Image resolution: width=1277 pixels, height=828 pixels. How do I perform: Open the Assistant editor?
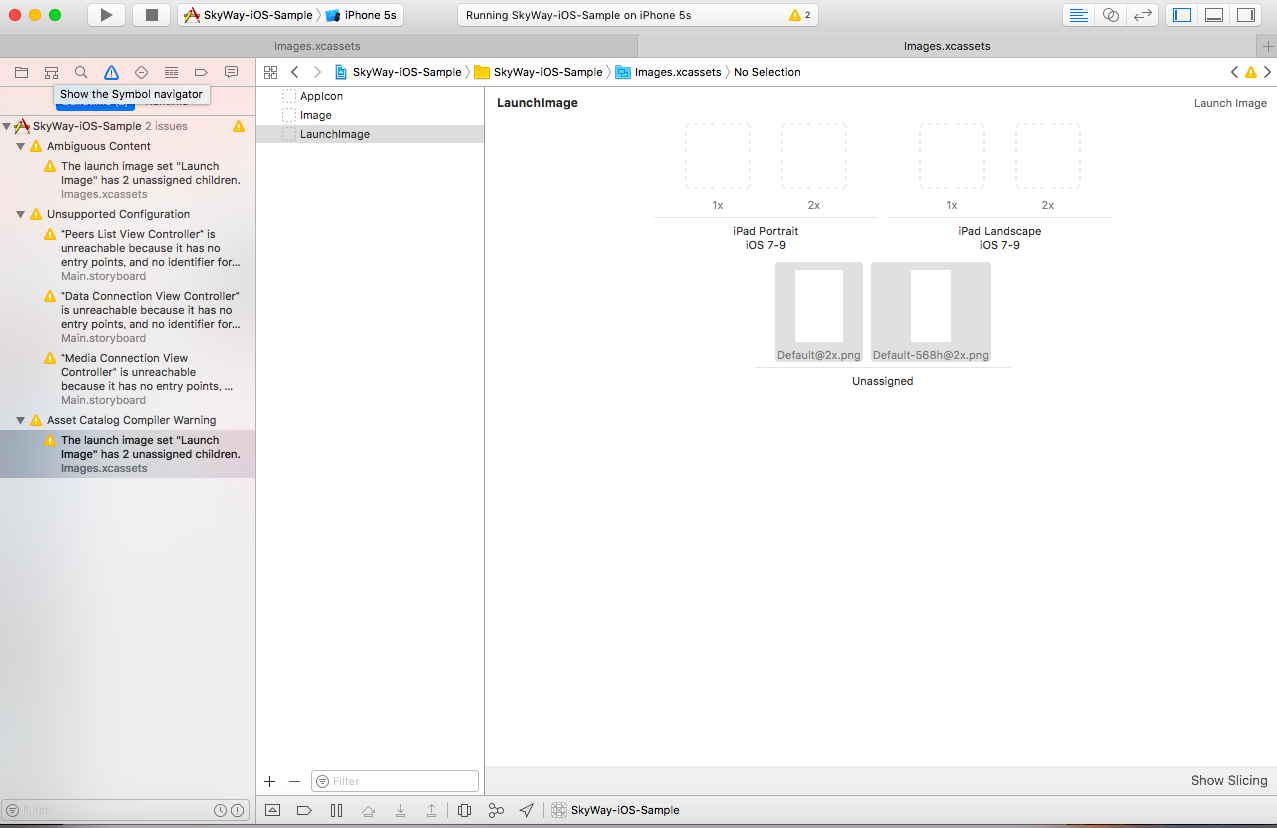coord(1111,15)
